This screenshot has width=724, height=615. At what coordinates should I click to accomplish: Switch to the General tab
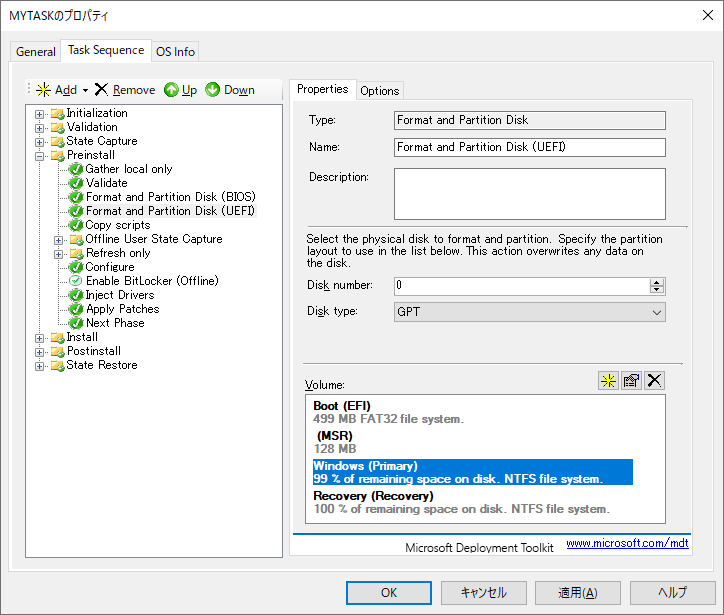click(x=36, y=52)
